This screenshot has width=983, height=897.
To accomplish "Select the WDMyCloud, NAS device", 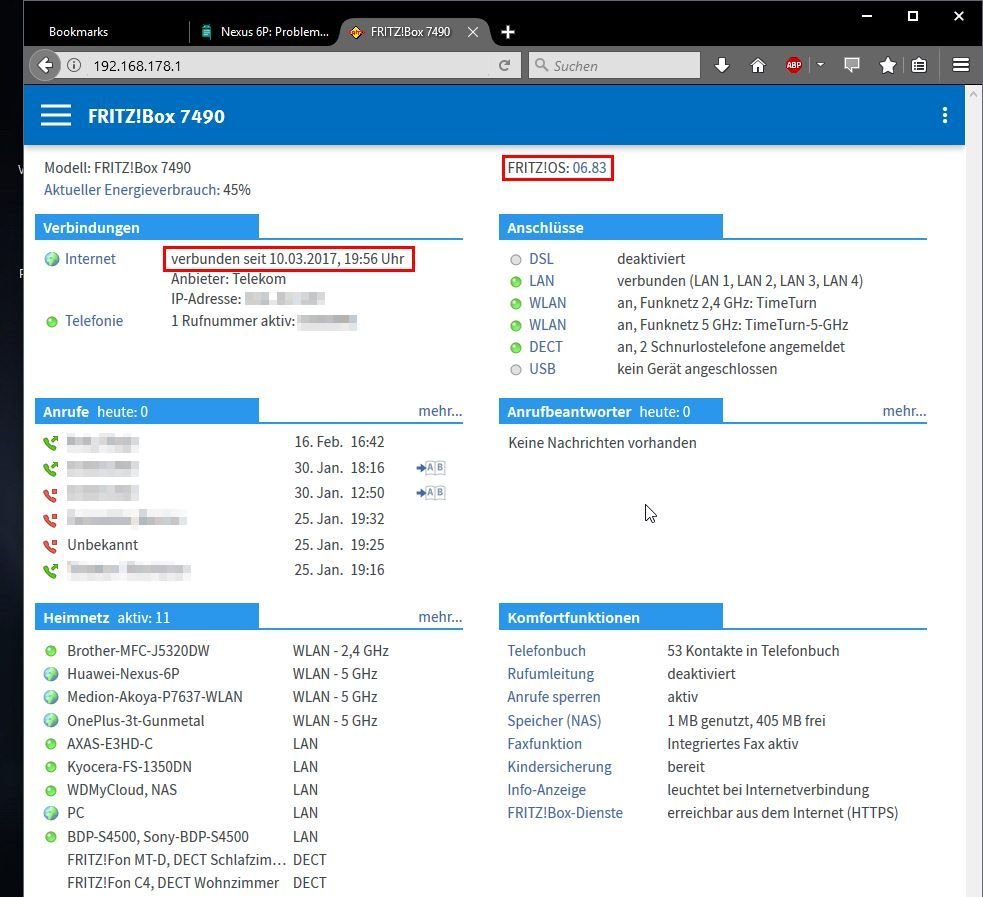I will pyautogui.click(x=122, y=790).
